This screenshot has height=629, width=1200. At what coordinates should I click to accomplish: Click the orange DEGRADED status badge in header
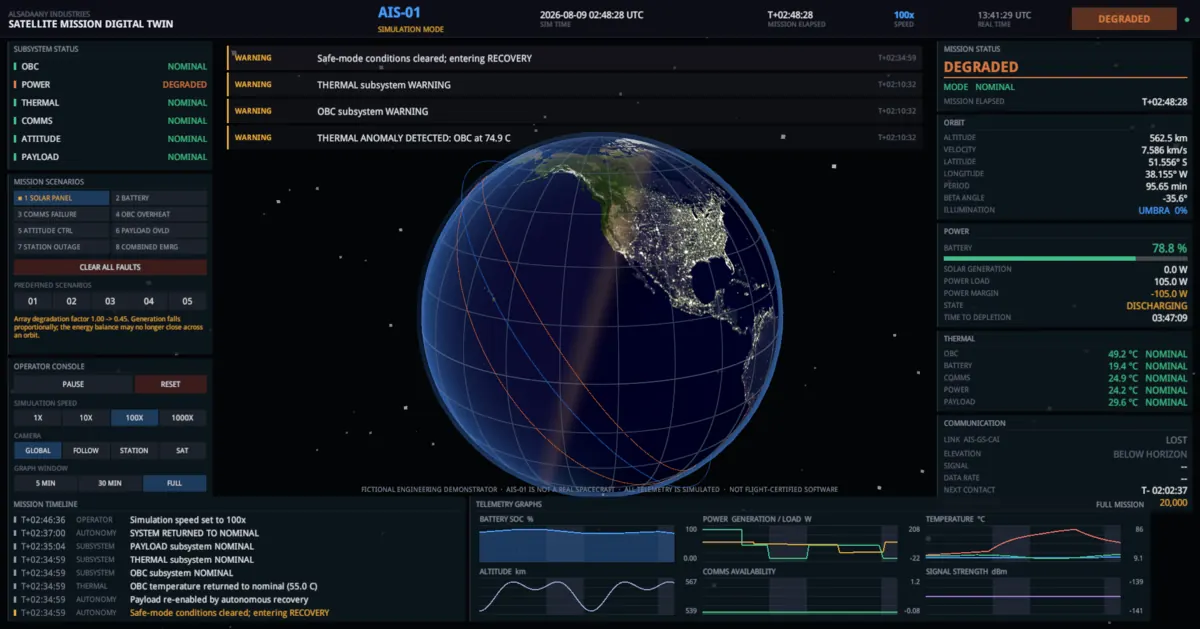[x=1124, y=18]
